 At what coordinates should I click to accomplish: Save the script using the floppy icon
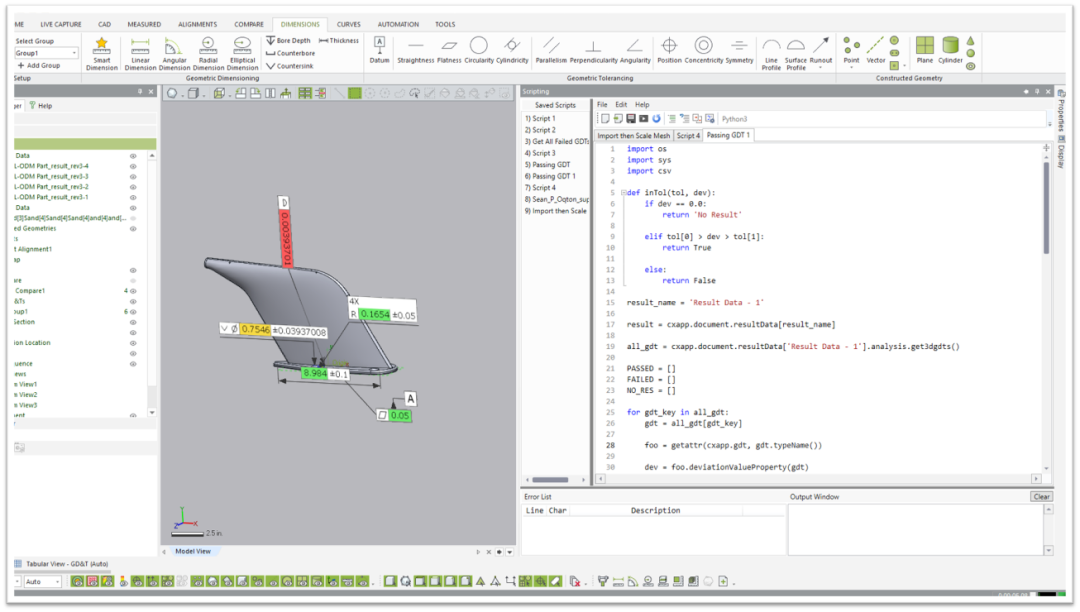[630, 119]
